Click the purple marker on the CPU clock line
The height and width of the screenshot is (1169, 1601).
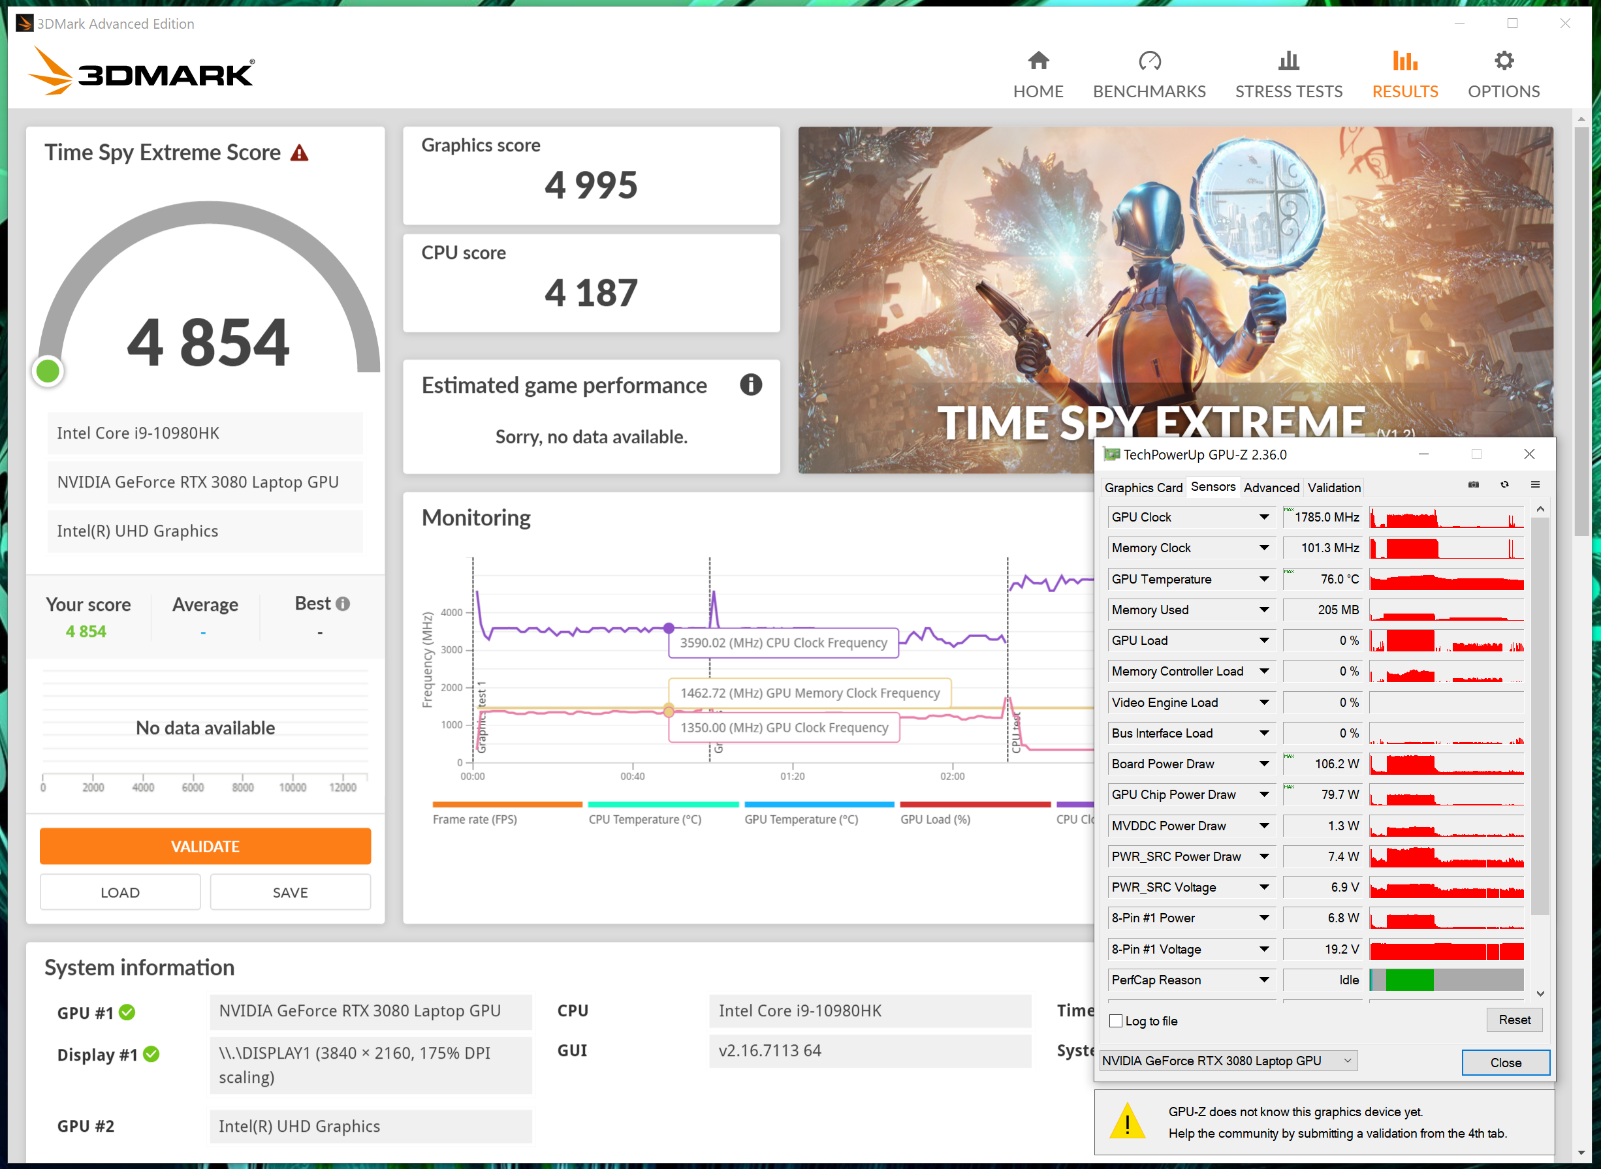point(669,628)
